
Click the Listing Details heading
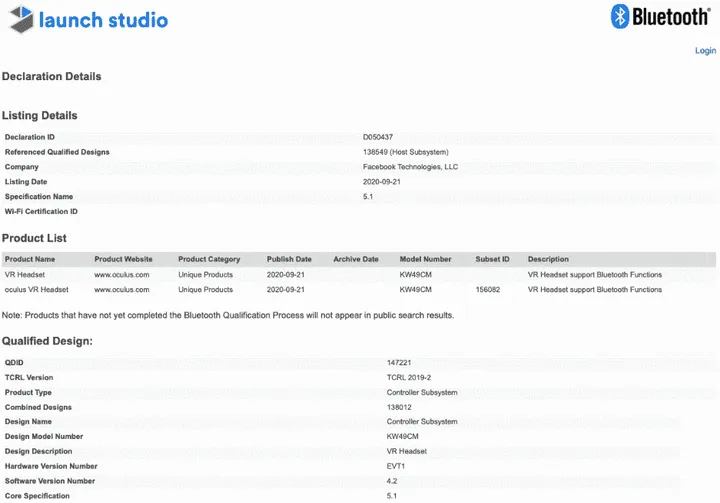coord(39,115)
